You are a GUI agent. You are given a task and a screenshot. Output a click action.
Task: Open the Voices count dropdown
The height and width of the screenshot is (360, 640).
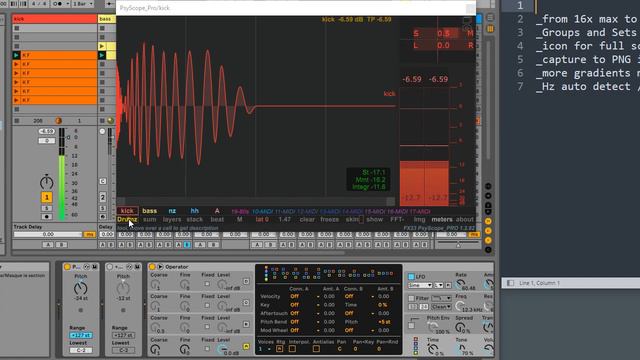click(264, 349)
